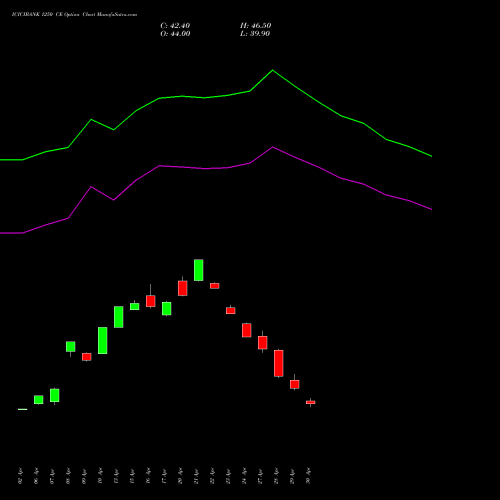Click the small red candle on 22 Apr

[215, 286]
